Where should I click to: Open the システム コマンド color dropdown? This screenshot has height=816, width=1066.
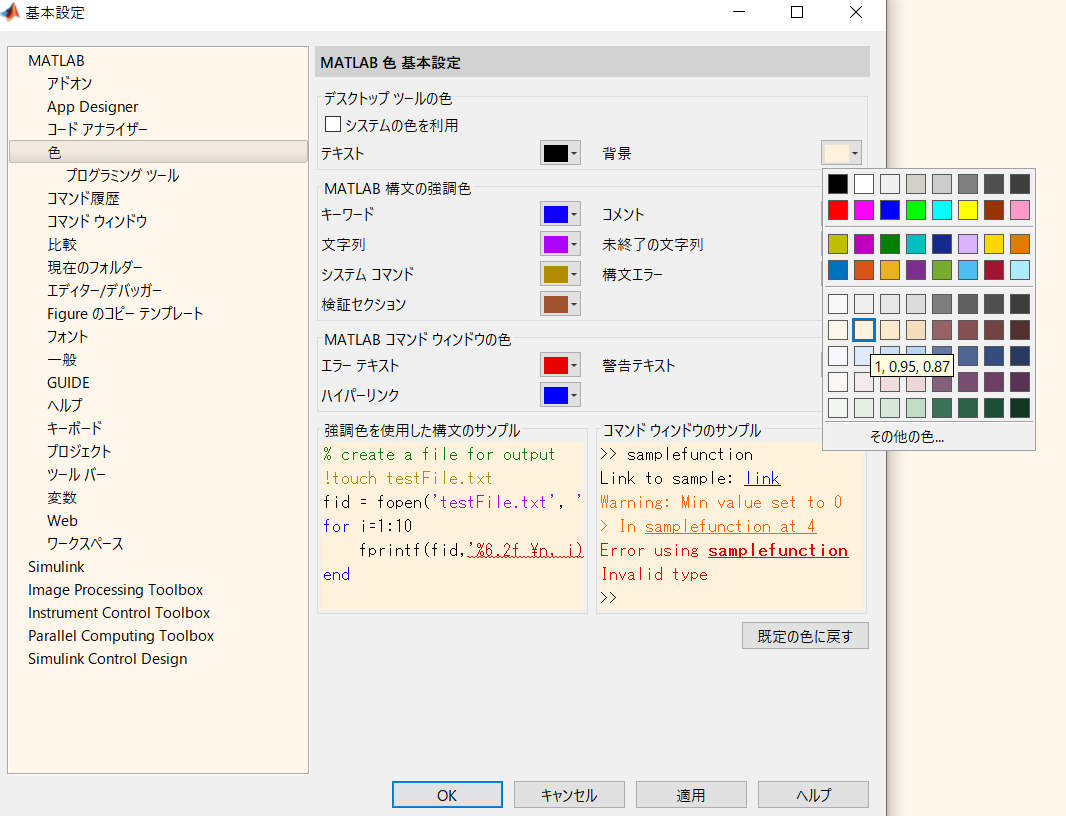point(560,274)
